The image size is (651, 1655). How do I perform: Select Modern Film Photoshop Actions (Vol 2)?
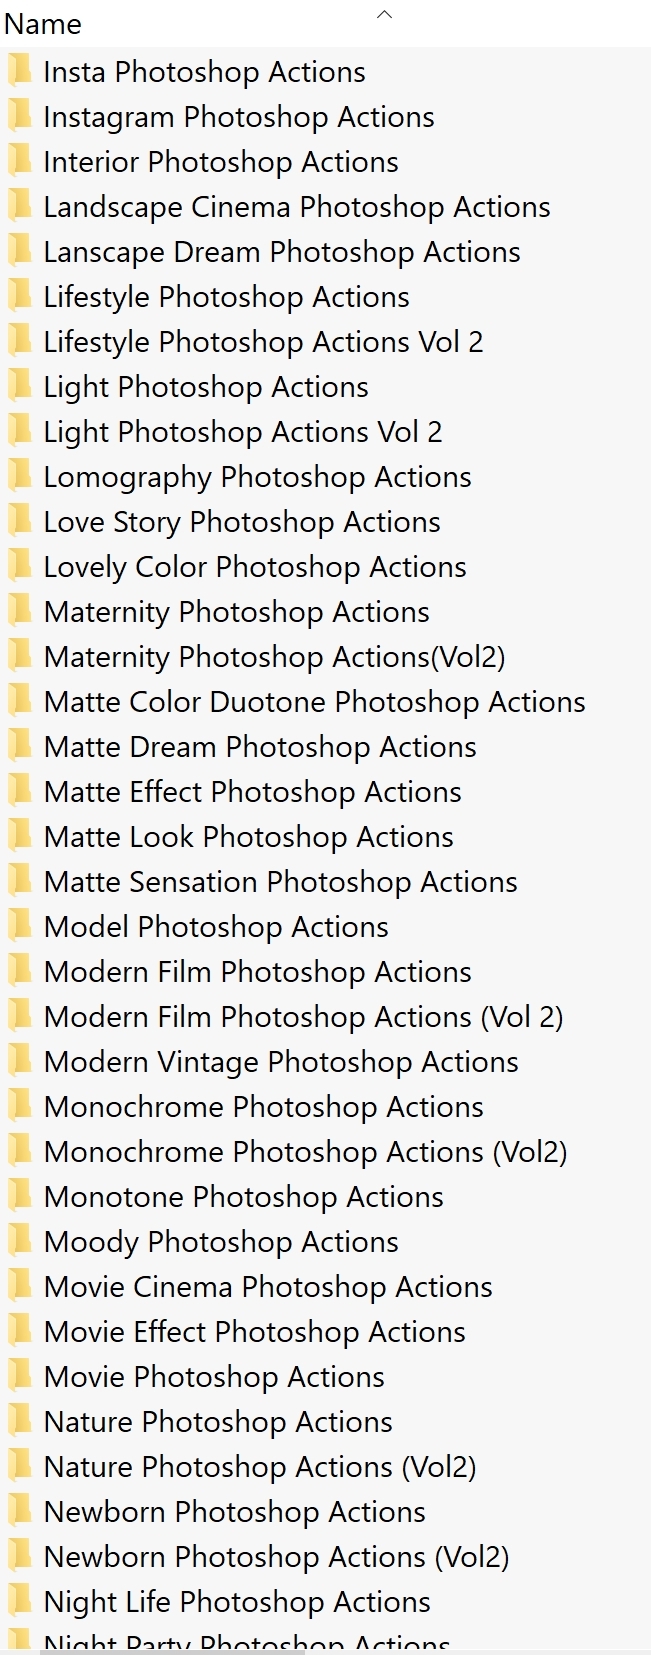coord(303,1017)
